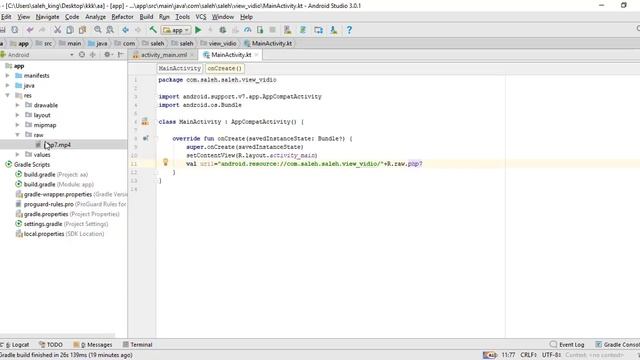Click the lightbulb intention icon on line 11
Image resolution: width=640 pixels, height=360 pixels.
point(166,162)
